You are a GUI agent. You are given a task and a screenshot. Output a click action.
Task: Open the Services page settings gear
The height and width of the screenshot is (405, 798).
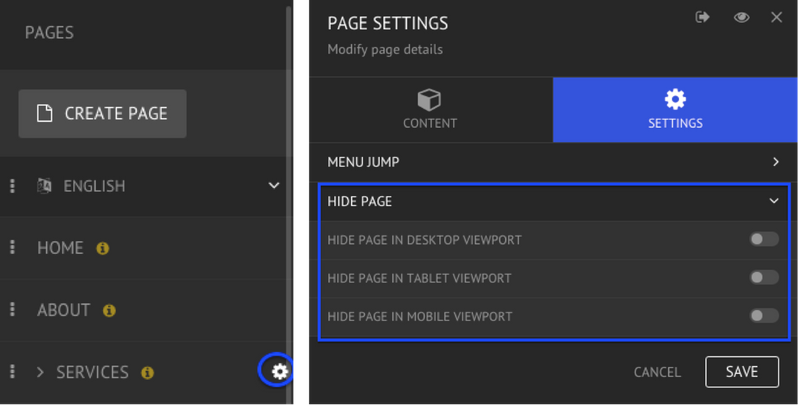279,371
